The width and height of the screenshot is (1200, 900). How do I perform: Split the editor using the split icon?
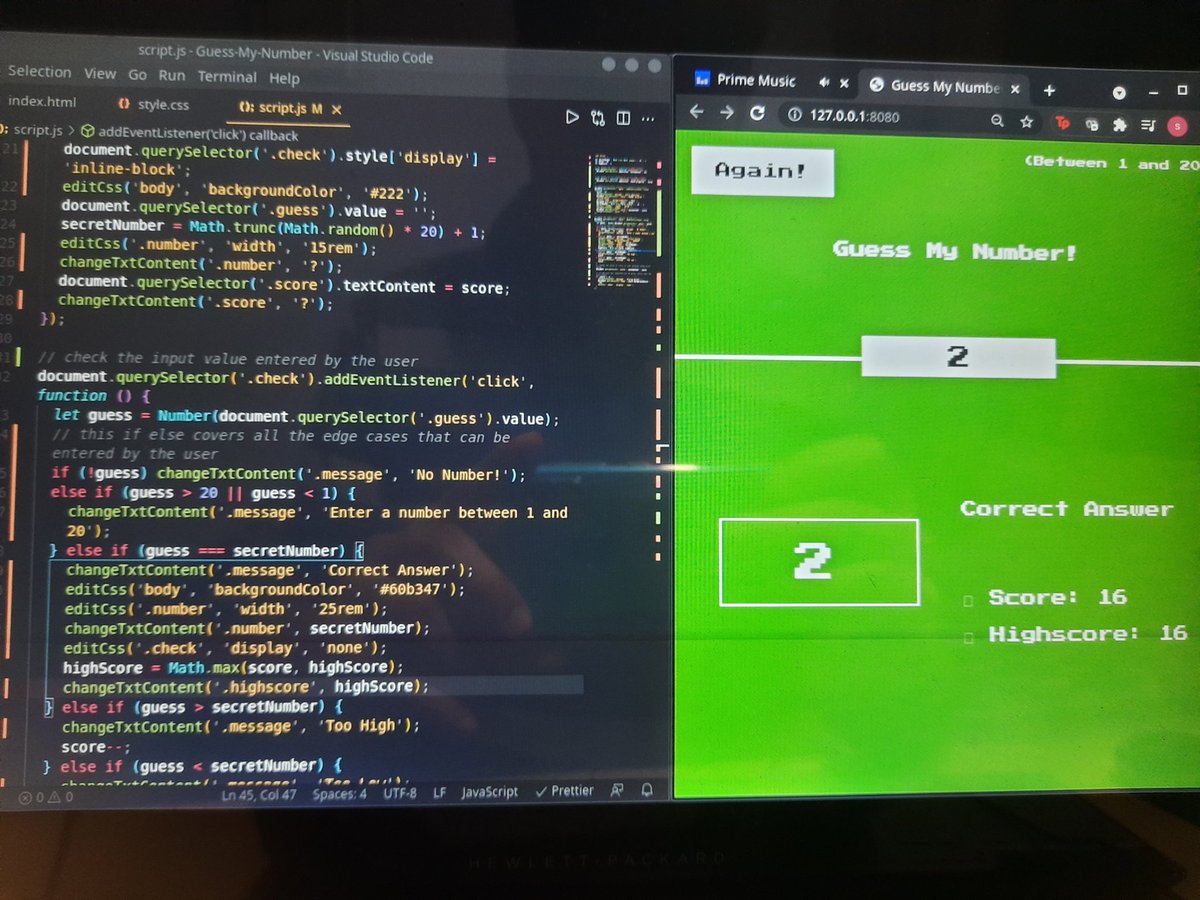(x=622, y=117)
